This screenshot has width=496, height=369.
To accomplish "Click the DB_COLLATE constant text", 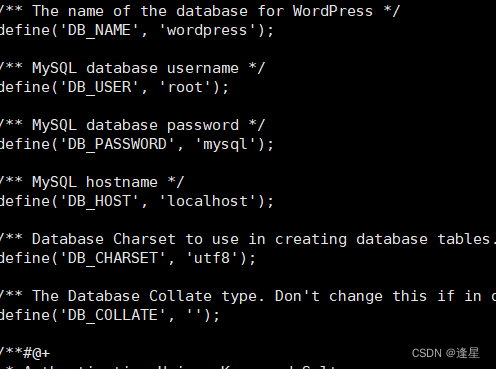I will 113,315.
